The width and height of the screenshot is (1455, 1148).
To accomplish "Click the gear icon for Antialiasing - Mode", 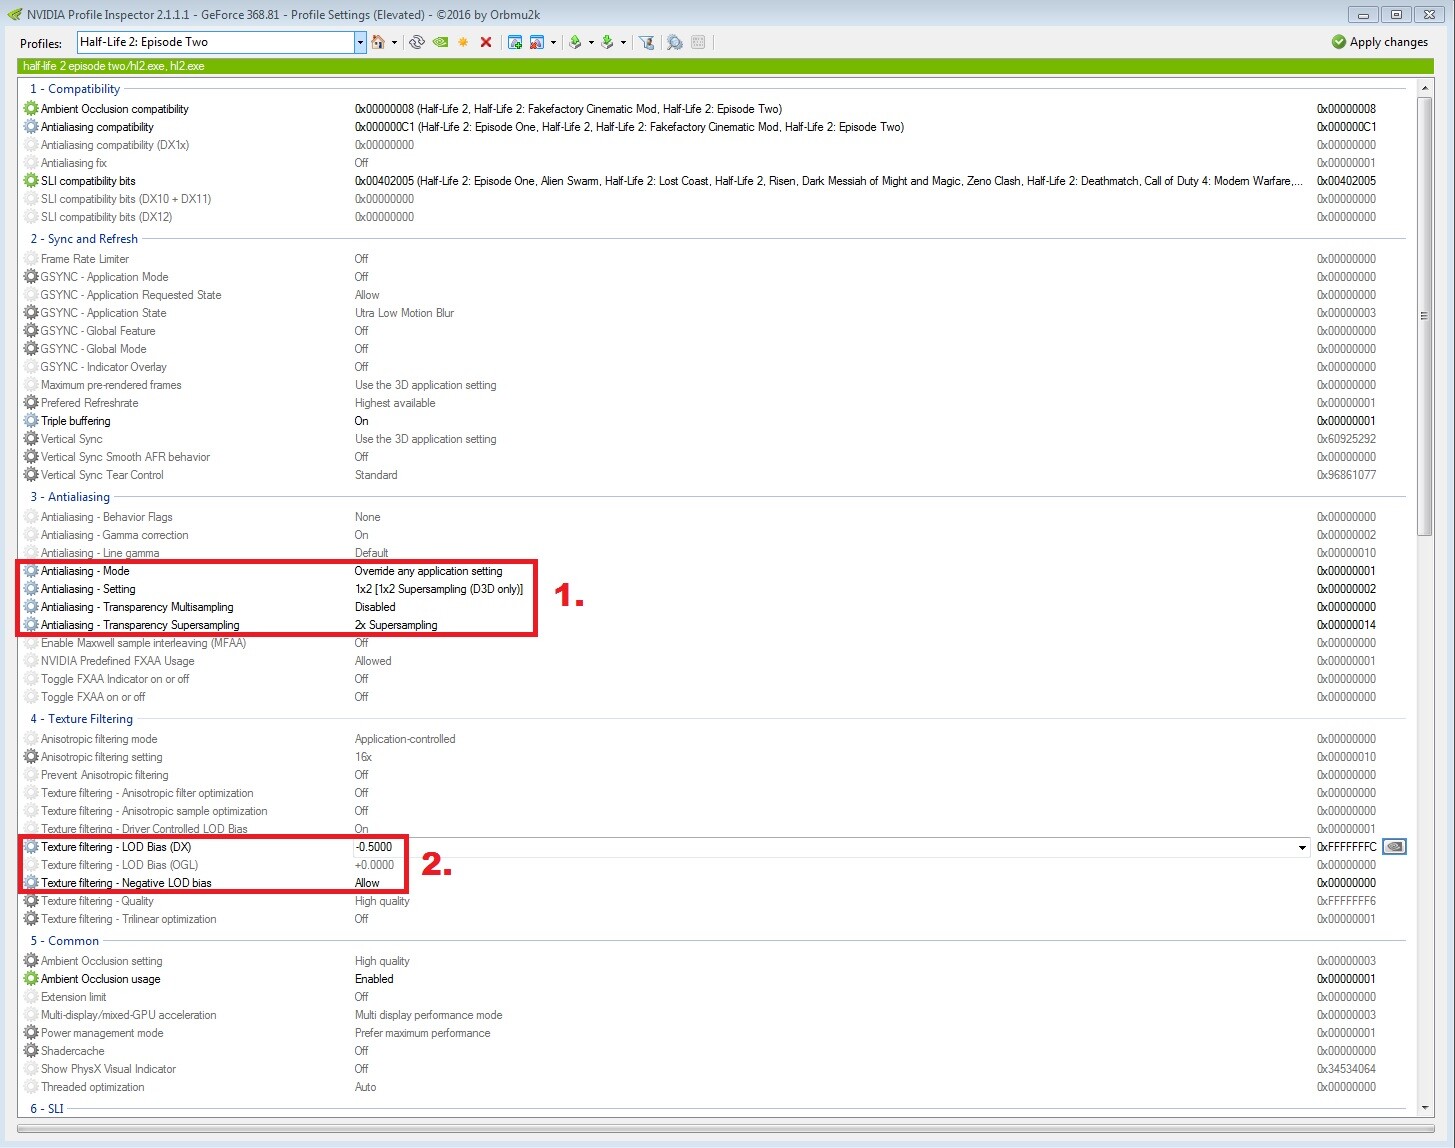I will point(31,571).
